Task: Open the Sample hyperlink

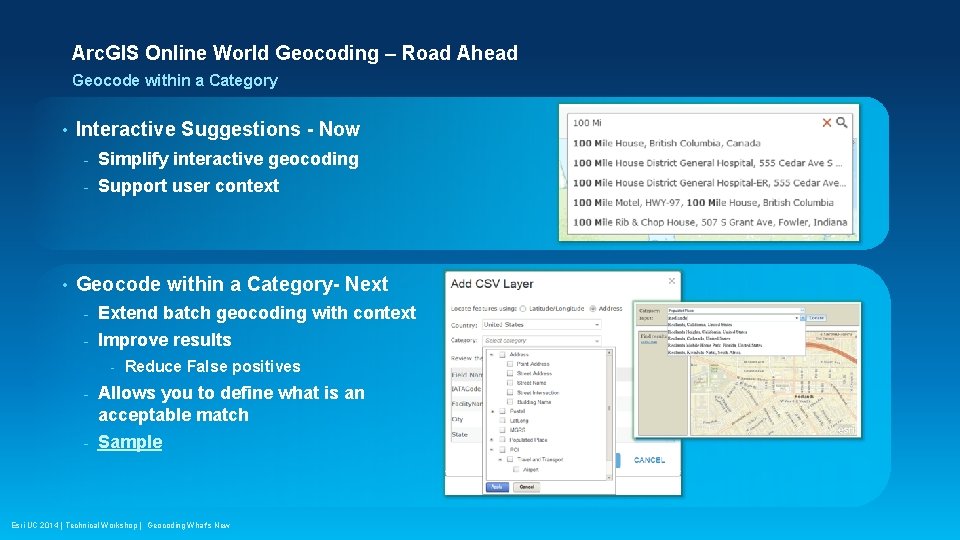Action: [x=130, y=442]
